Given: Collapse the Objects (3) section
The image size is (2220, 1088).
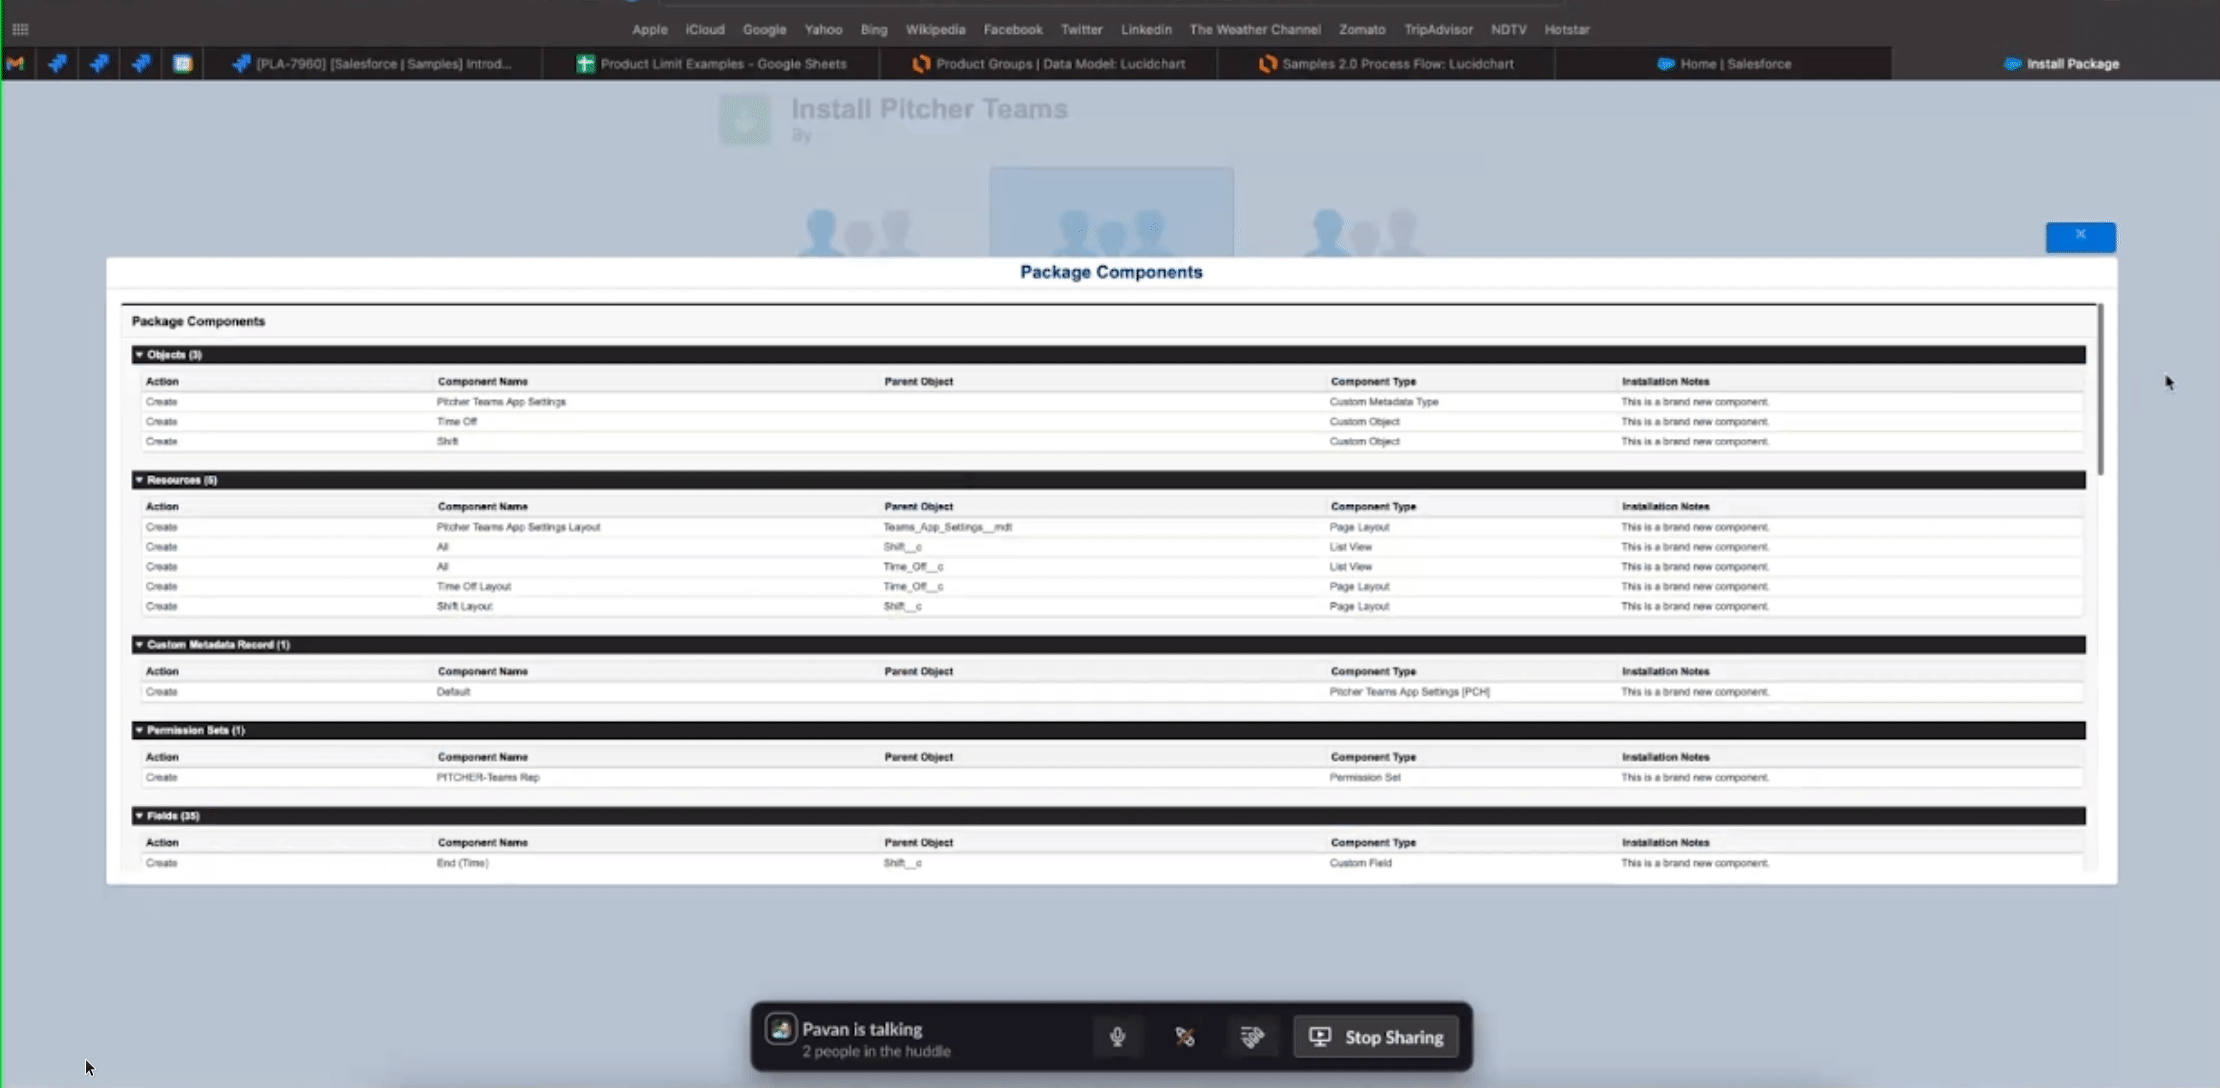Looking at the screenshot, I should pyautogui.click(x=139, y=355).
